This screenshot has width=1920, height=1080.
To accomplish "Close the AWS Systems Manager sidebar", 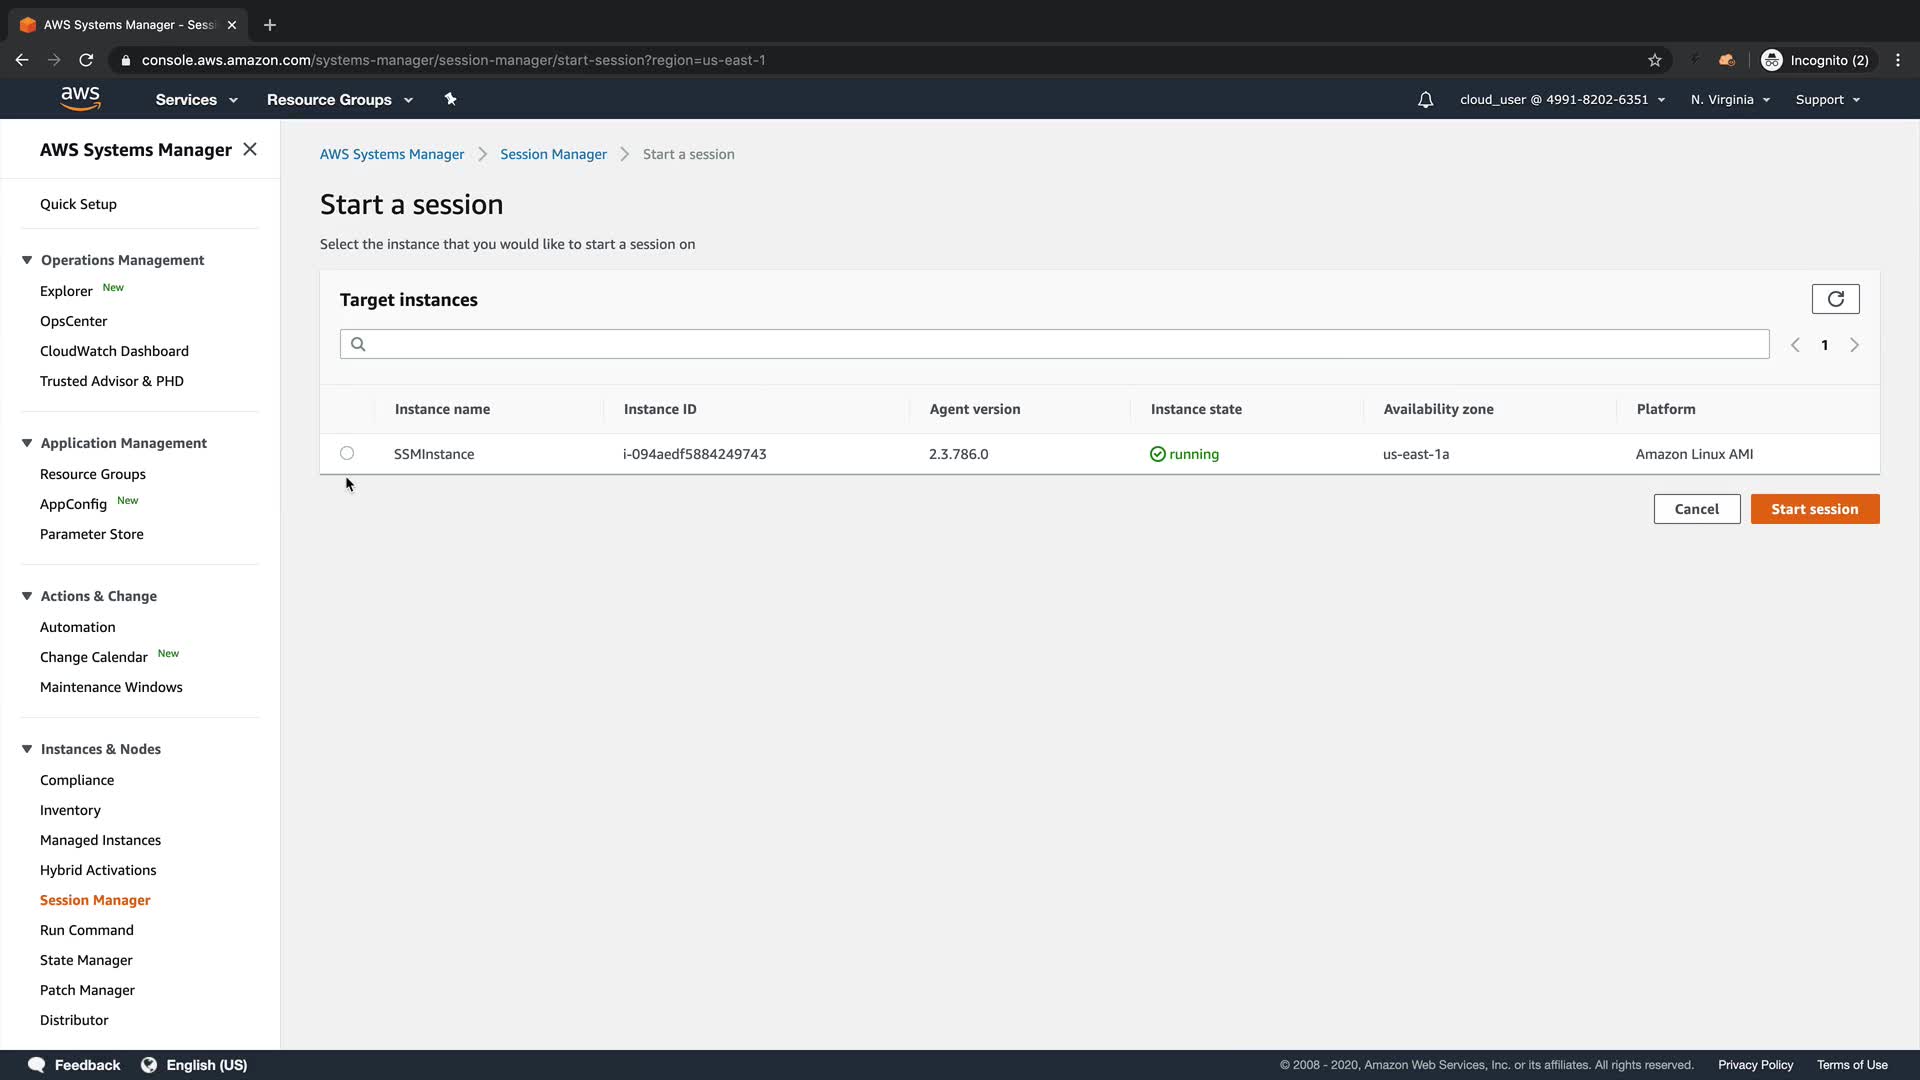I will point(250,149).
